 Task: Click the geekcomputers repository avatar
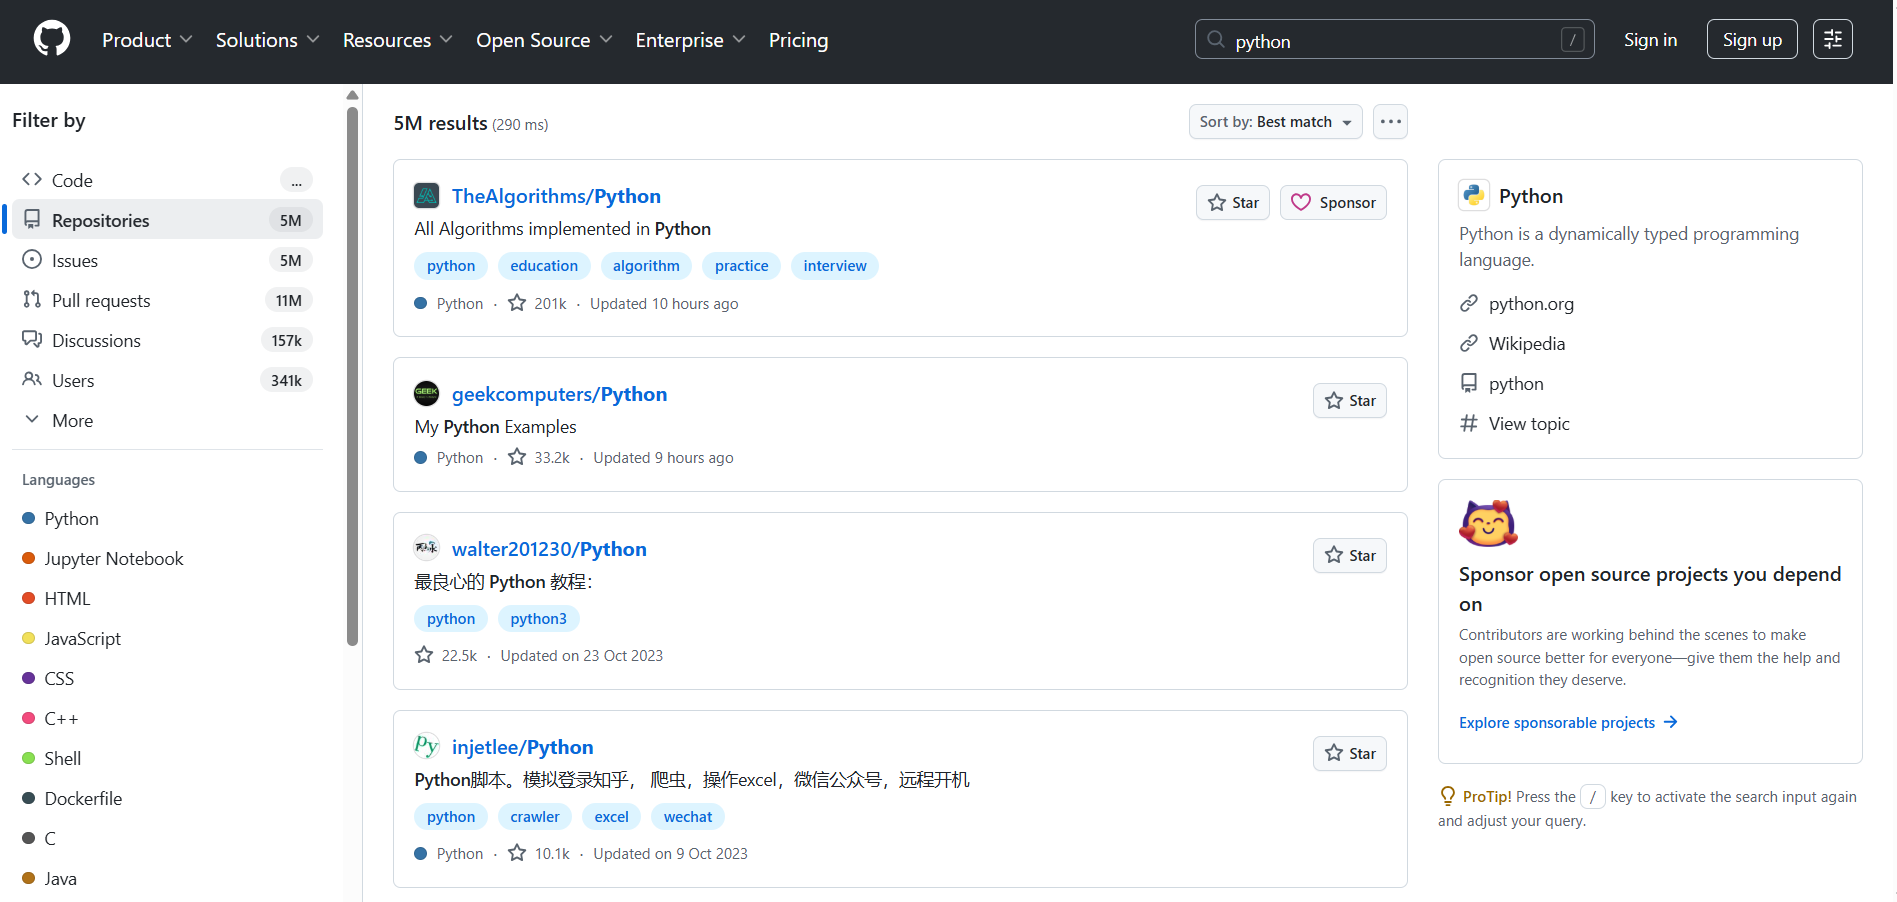click(427, 394)
